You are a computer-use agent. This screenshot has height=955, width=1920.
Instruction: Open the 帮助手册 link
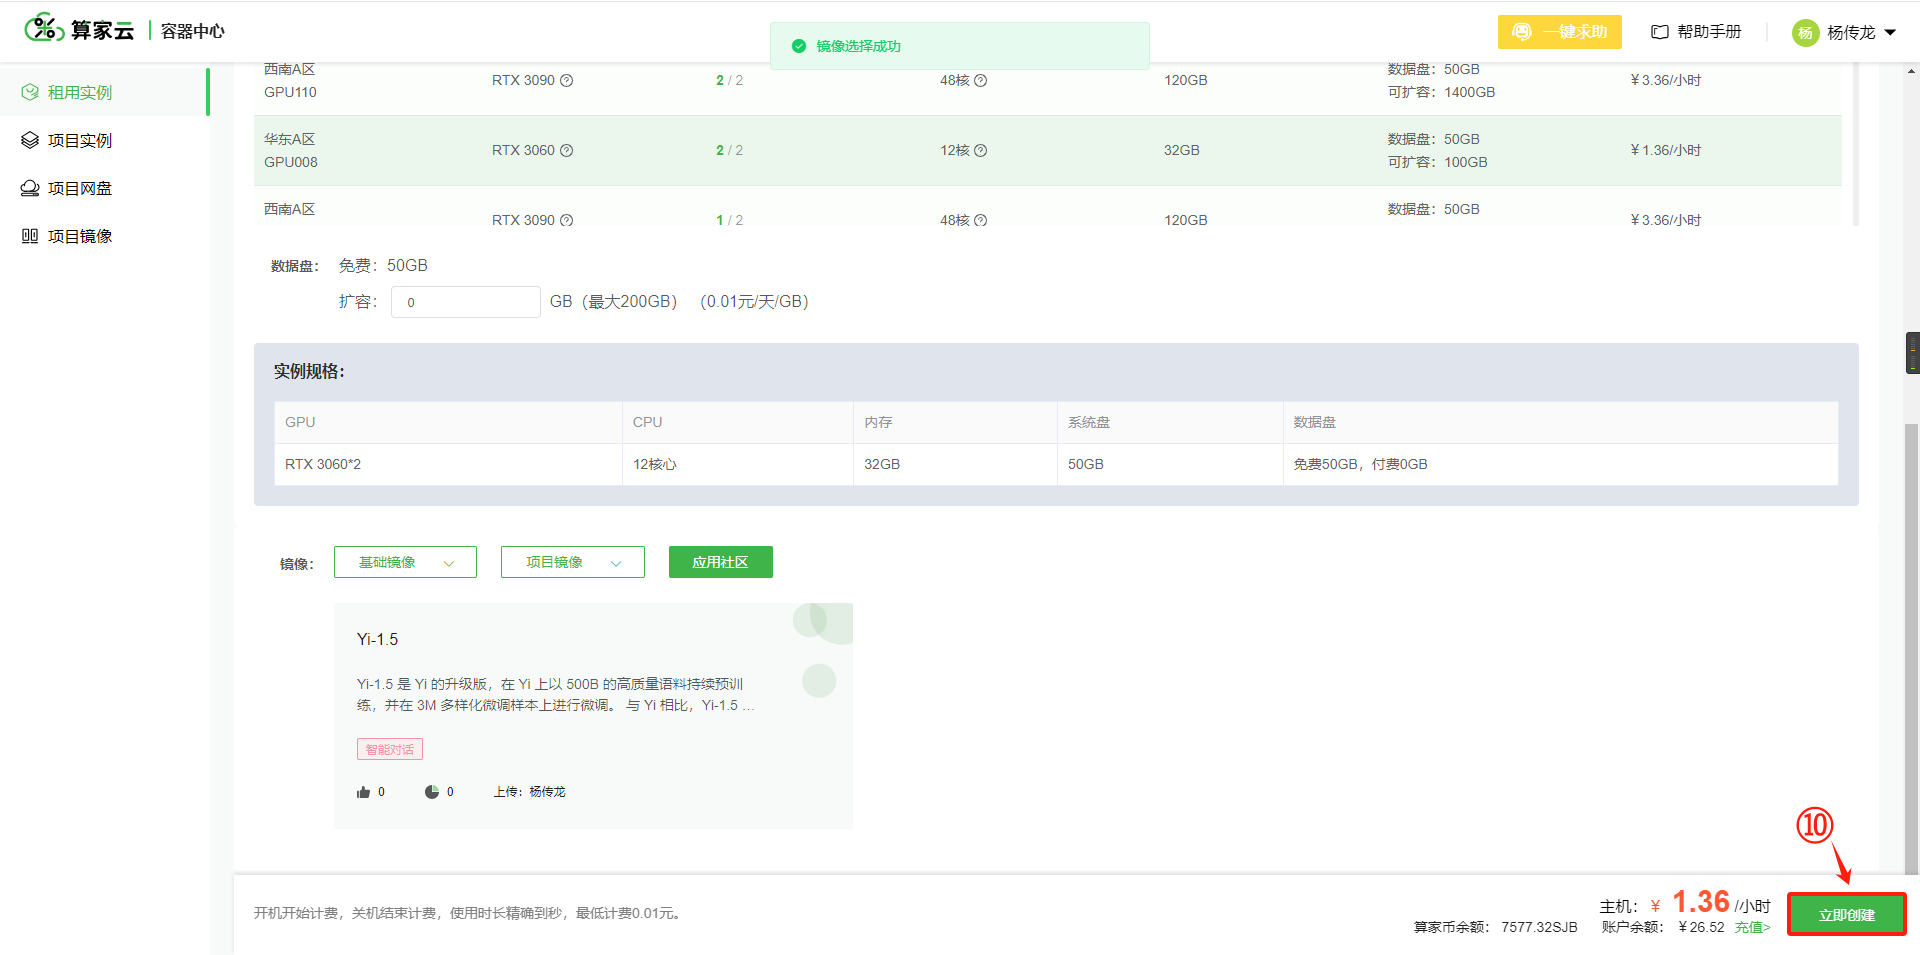pos(1696,32)
